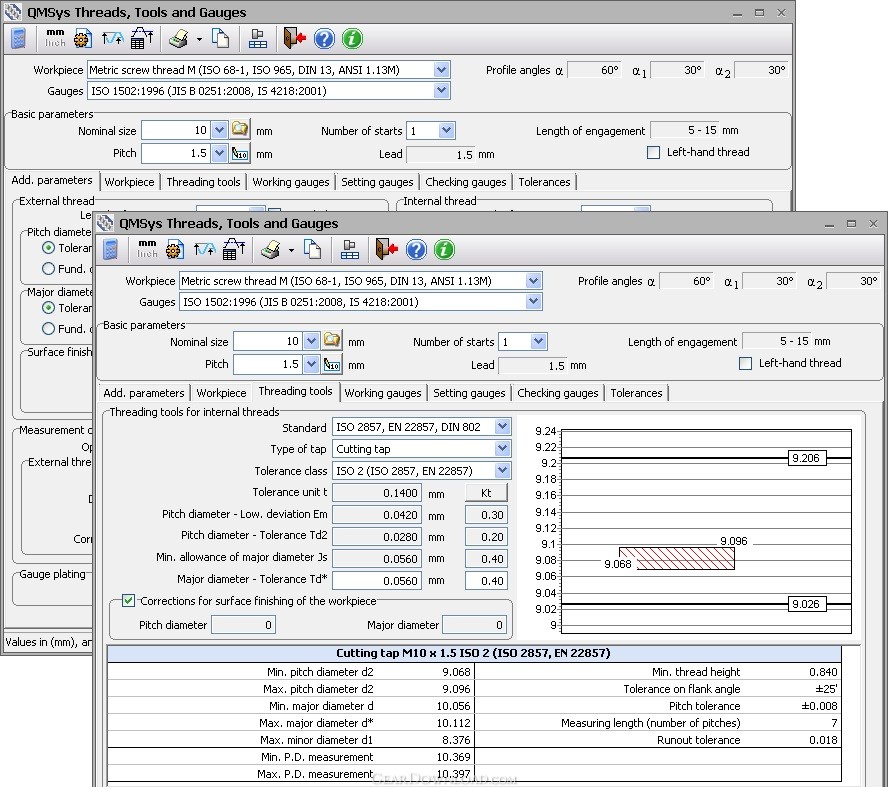
Task: Open Help using the blue question mark in the front window
Action: pos(416,249)
